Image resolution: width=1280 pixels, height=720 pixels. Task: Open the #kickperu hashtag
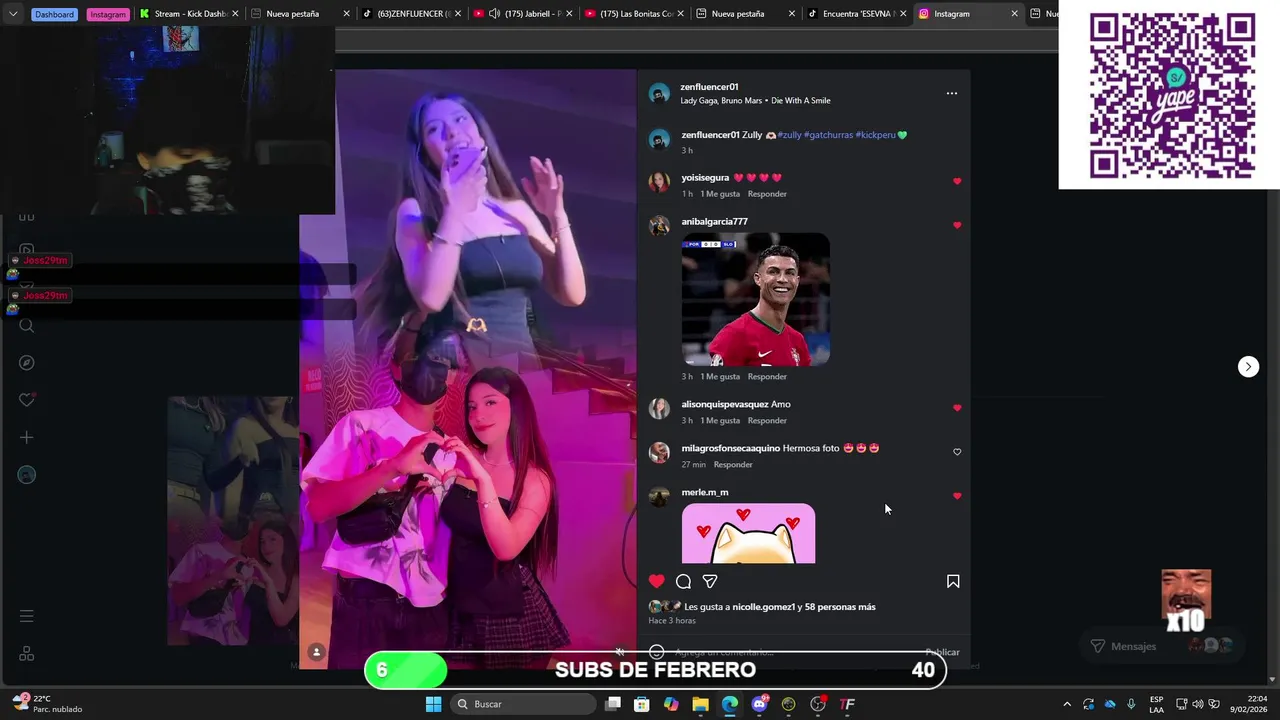pos(876,135)
